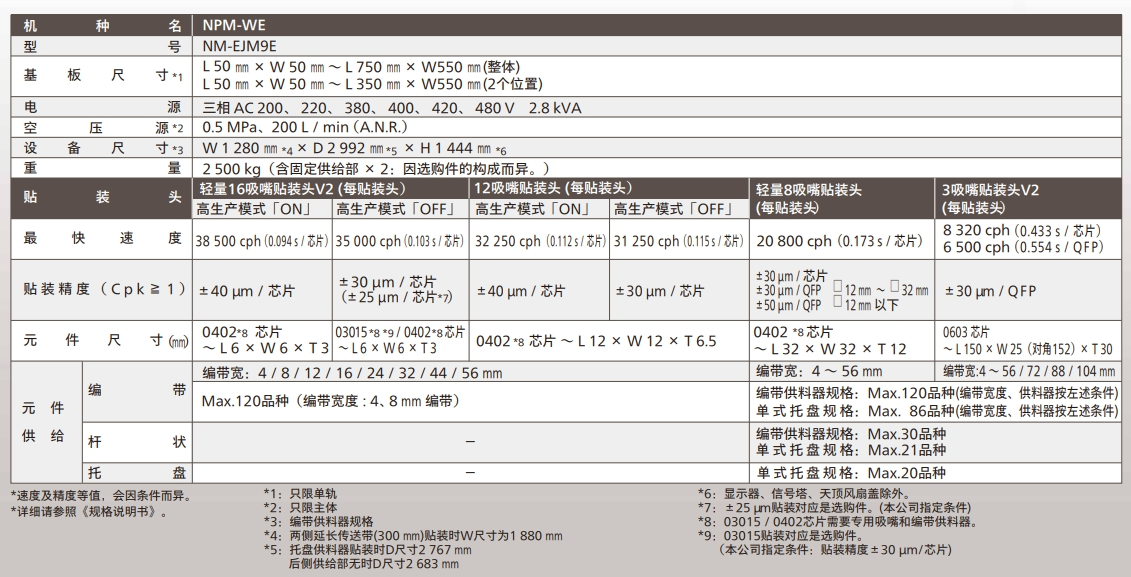Click the model number NM-EJM9E
Image resolution: width=1131 pixels, height=577 pixels.
coord(239,47)
